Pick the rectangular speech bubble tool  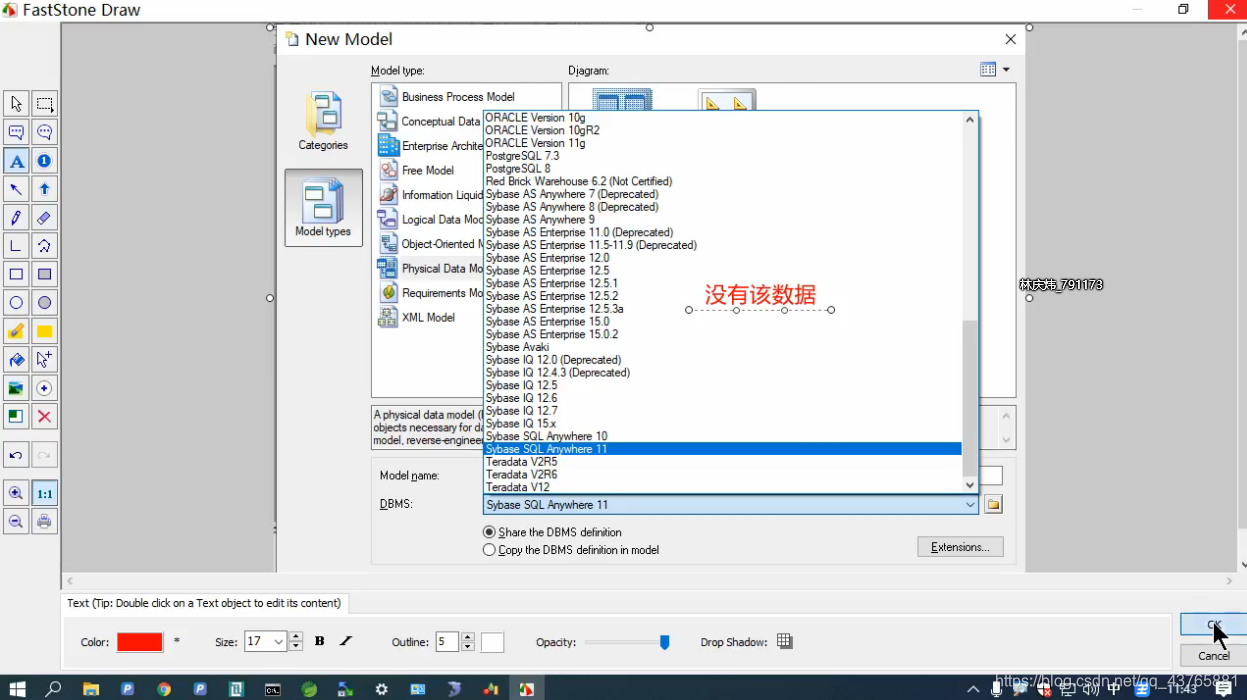(16, 132)
